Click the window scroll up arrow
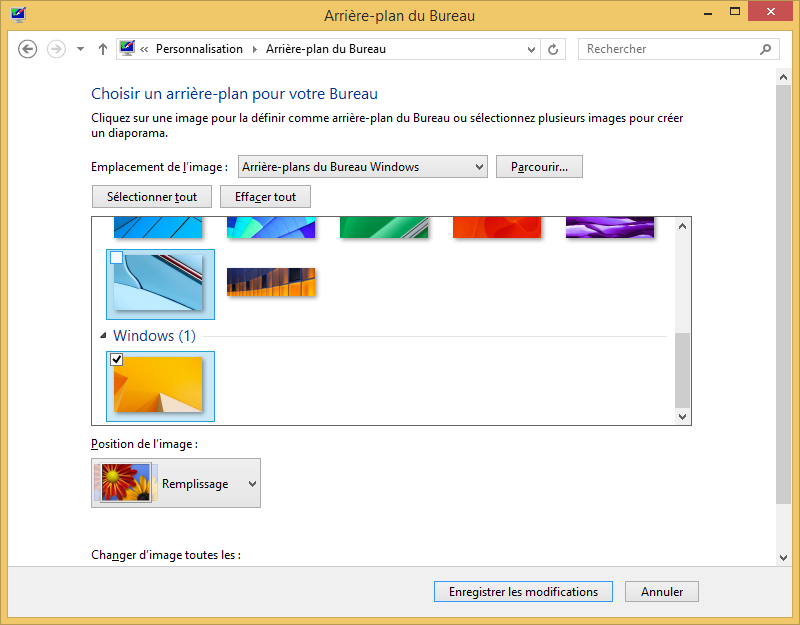800x625 pixels. [x=784, y=77]
